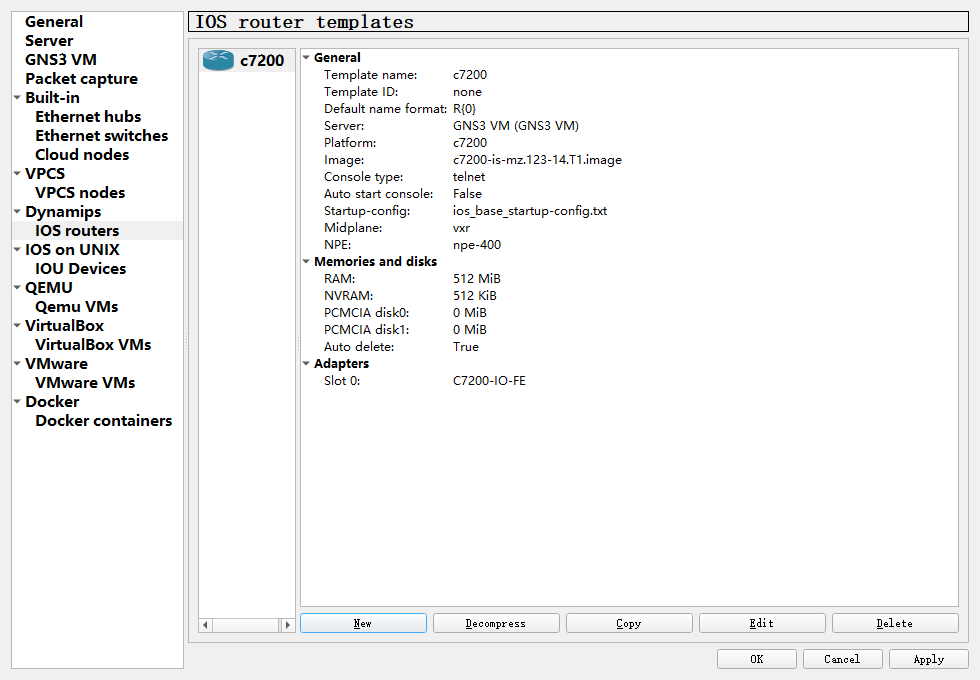
Task: Select the Slot 0 C7200-IO-FE row
Action: pyautogui.click(x=629, y=381)
